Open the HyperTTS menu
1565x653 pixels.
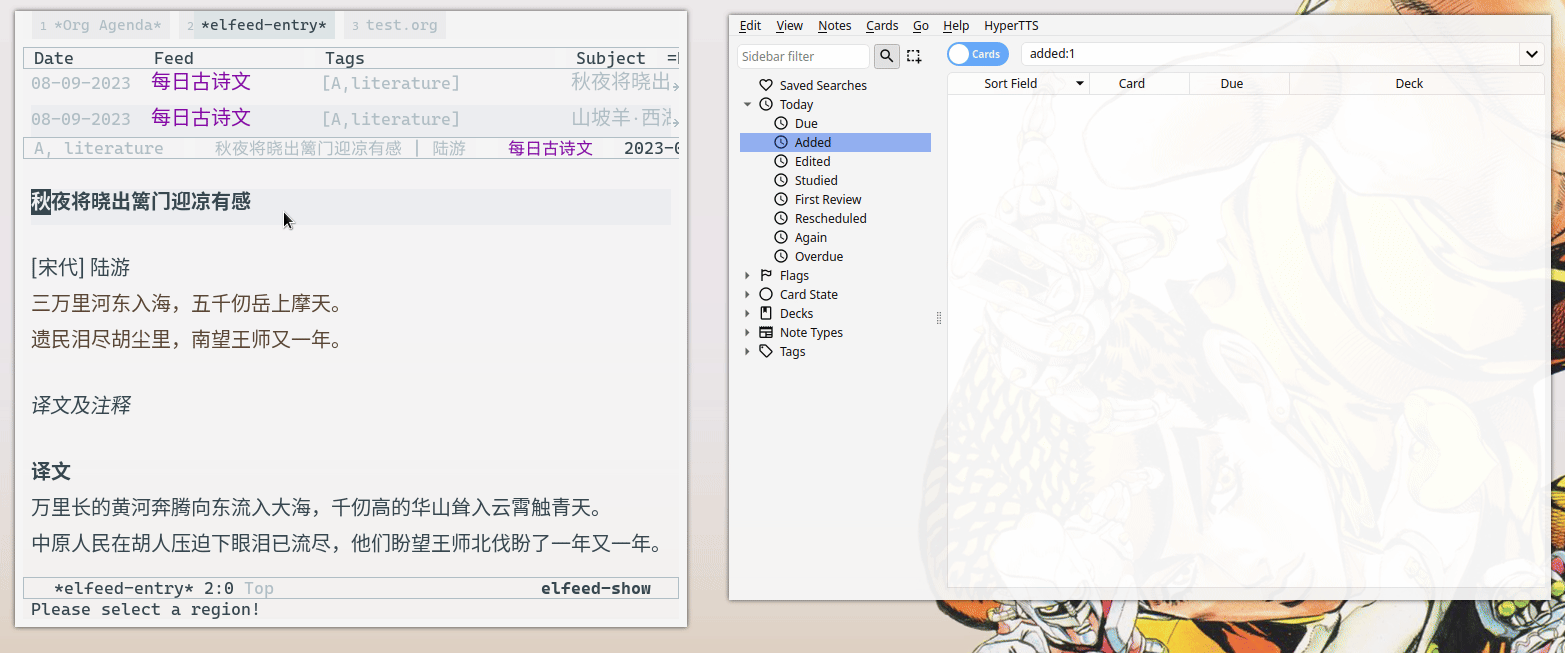[1011, 25]
